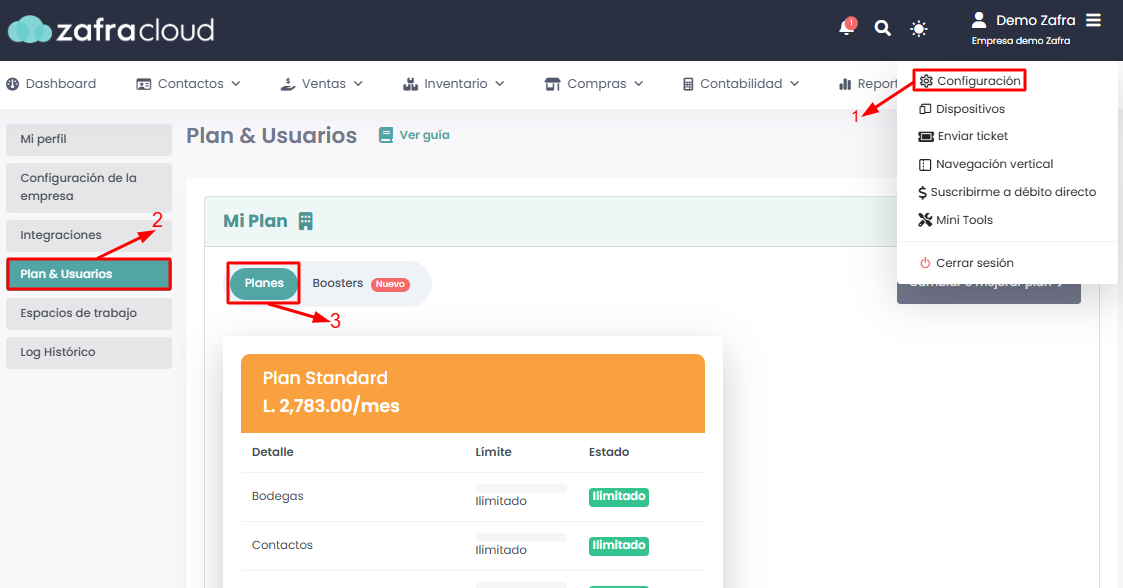Switch to the Boosters tab
Viewport: 1123px width, 588px height.
(360, 284)
